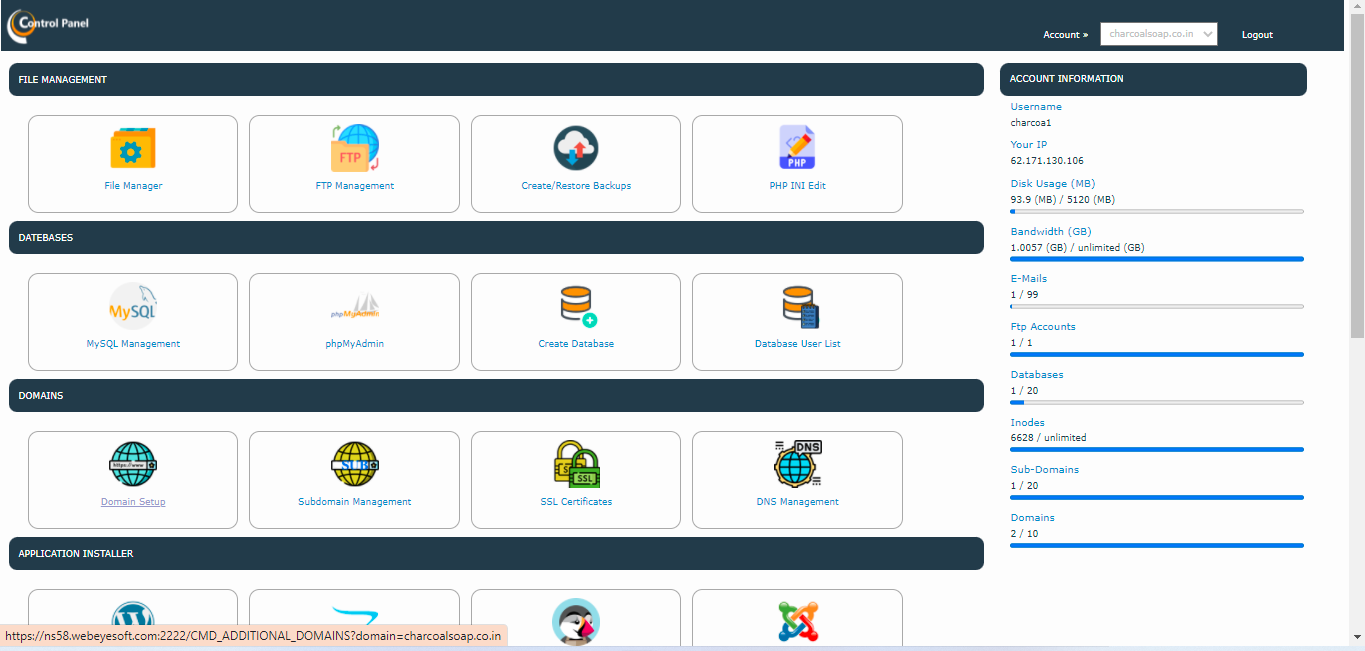Open the Domain Setup globe icon
This screenshot has height=651, width=1365.
(x=133, y=464)
